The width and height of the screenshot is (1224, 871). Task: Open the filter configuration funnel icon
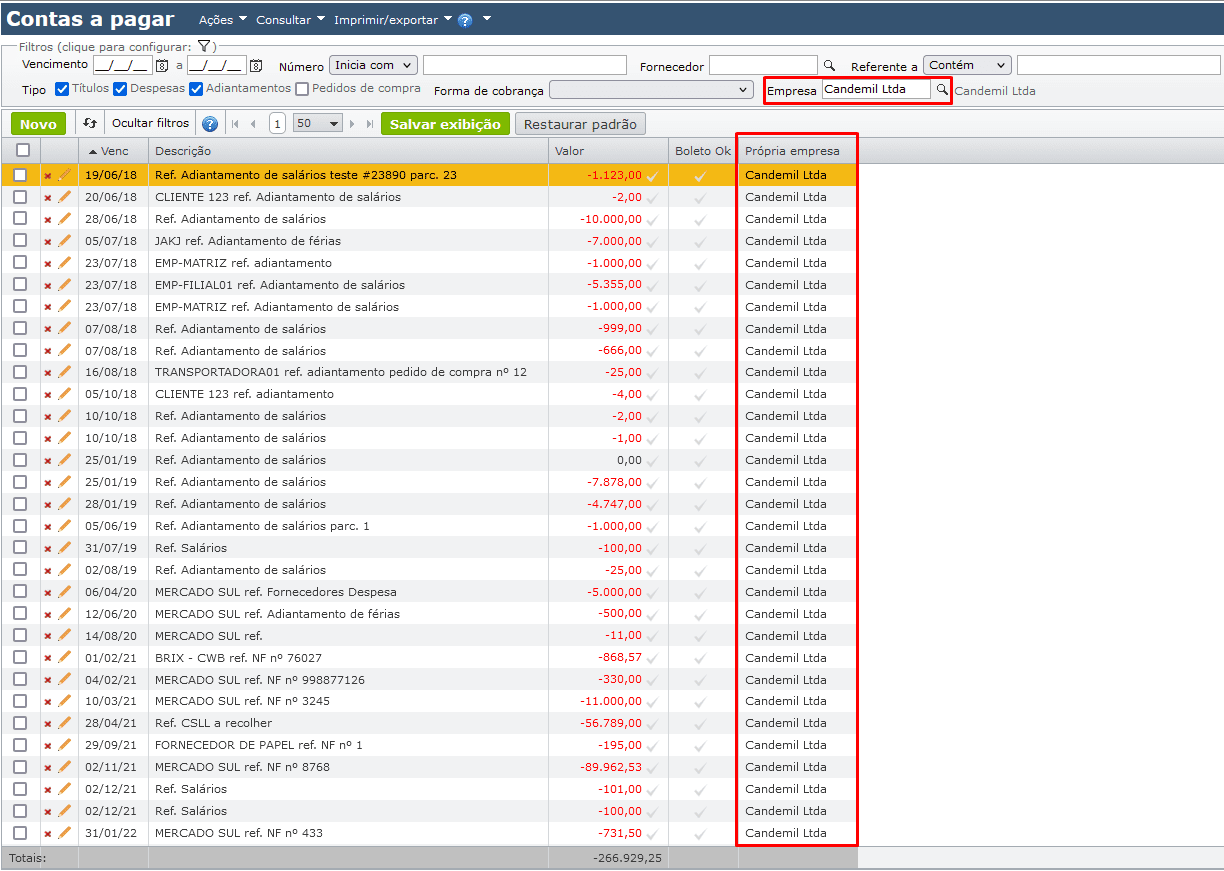pyautogui.click(x=203, y=46)
